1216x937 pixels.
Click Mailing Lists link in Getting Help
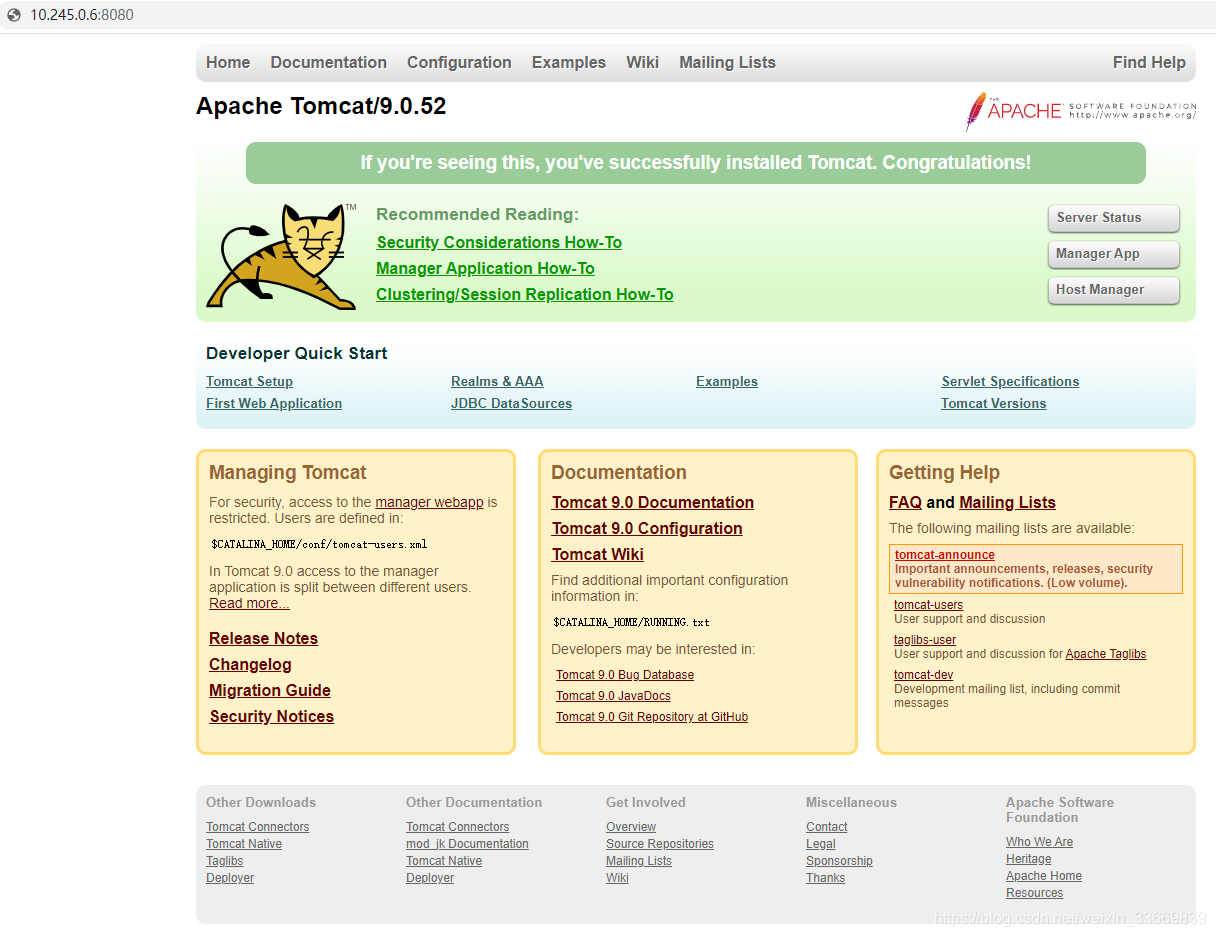[x=1007, y=503]
